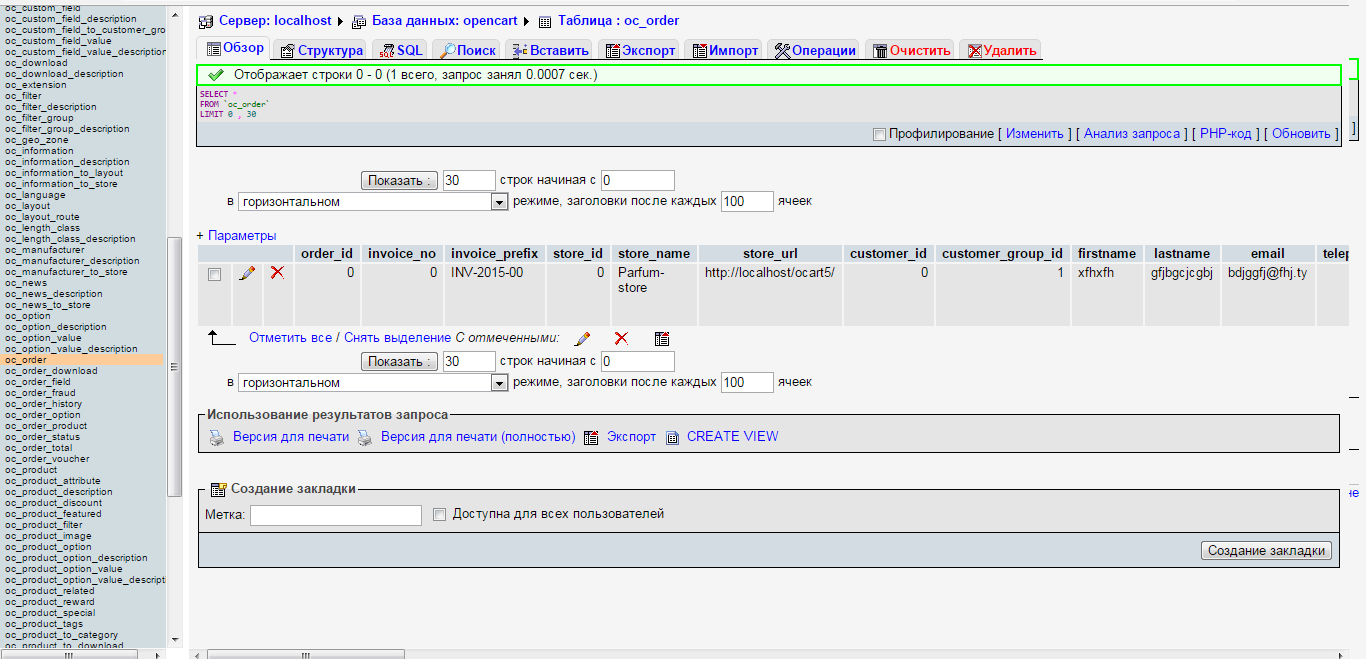The width and height of the screenshot is (1366, 659).
Task: Click the 'Анализ запроса' link
Action: coord(1132,134)
